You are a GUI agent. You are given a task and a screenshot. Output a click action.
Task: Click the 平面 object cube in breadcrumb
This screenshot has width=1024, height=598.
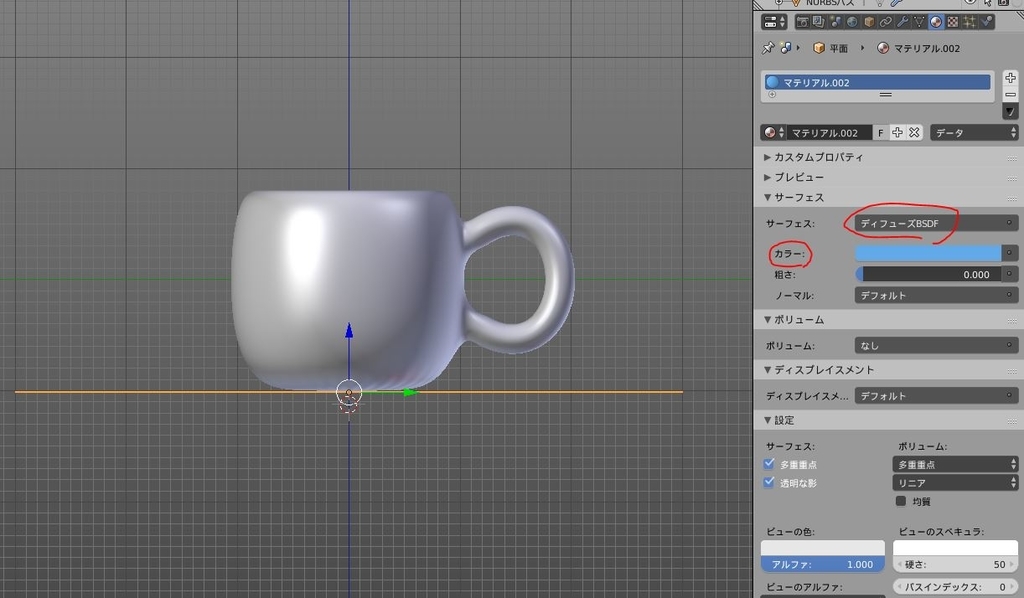click(x=819, y=48)
